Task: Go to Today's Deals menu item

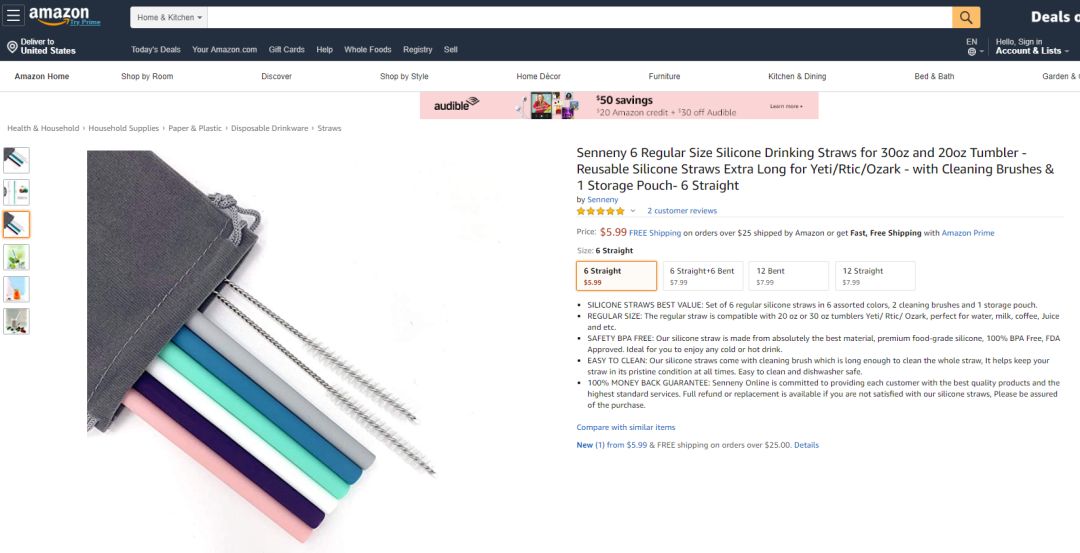Action: coord(156,49)
